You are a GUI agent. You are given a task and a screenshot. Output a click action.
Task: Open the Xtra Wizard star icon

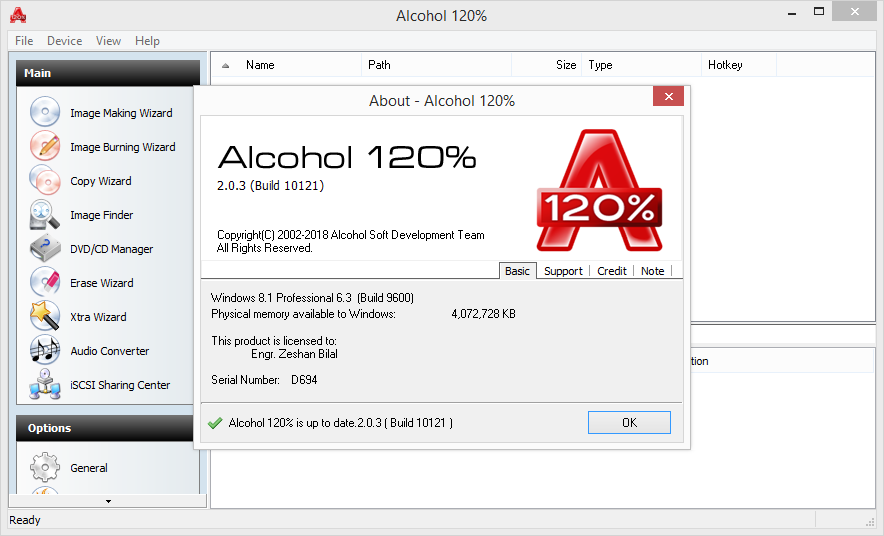(45, 316)
